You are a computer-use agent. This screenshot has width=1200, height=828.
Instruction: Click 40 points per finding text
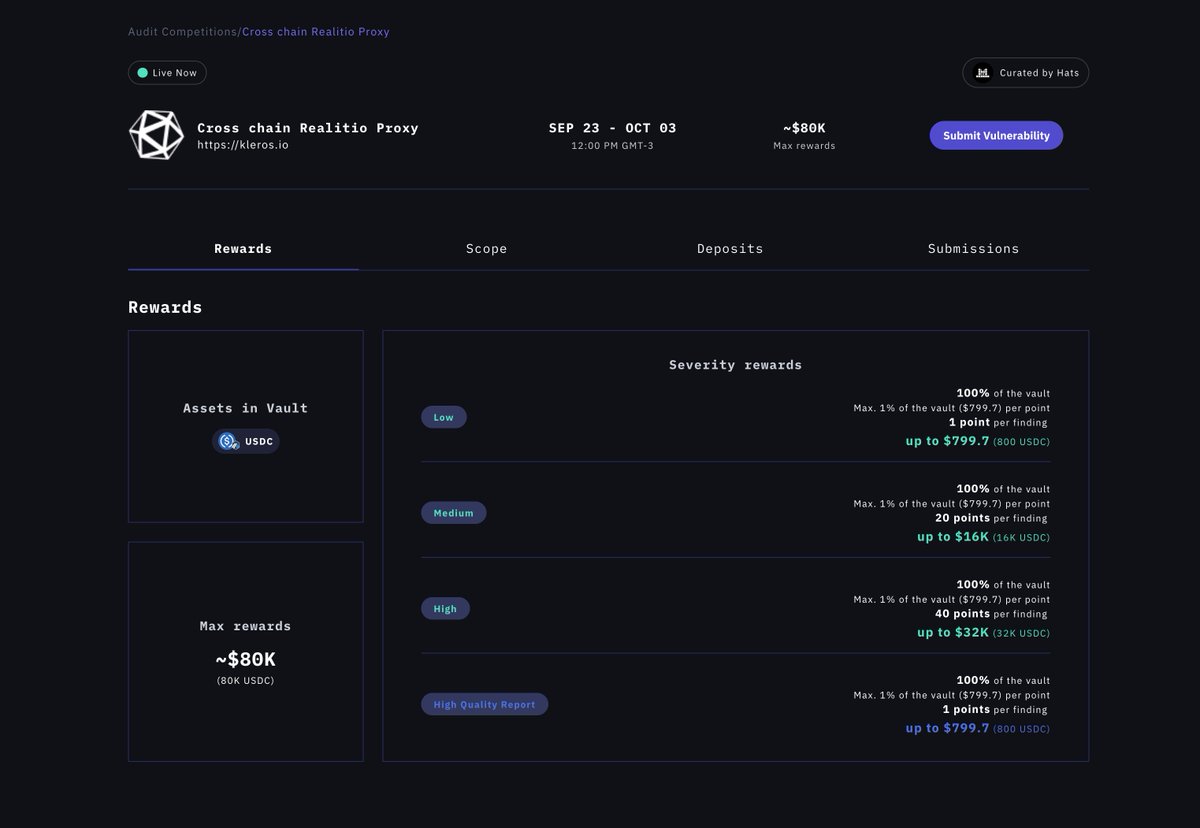tap(991, 614)
